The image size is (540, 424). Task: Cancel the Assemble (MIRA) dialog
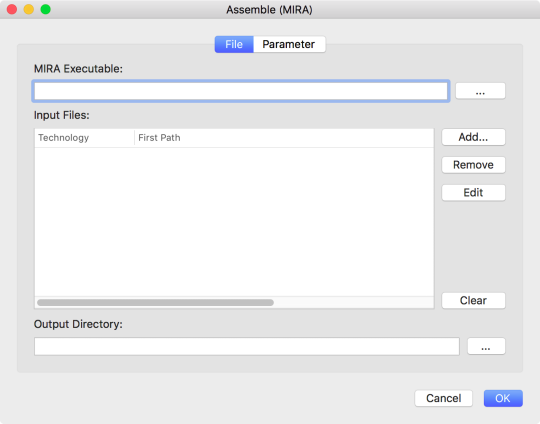(x=444, y=398)
